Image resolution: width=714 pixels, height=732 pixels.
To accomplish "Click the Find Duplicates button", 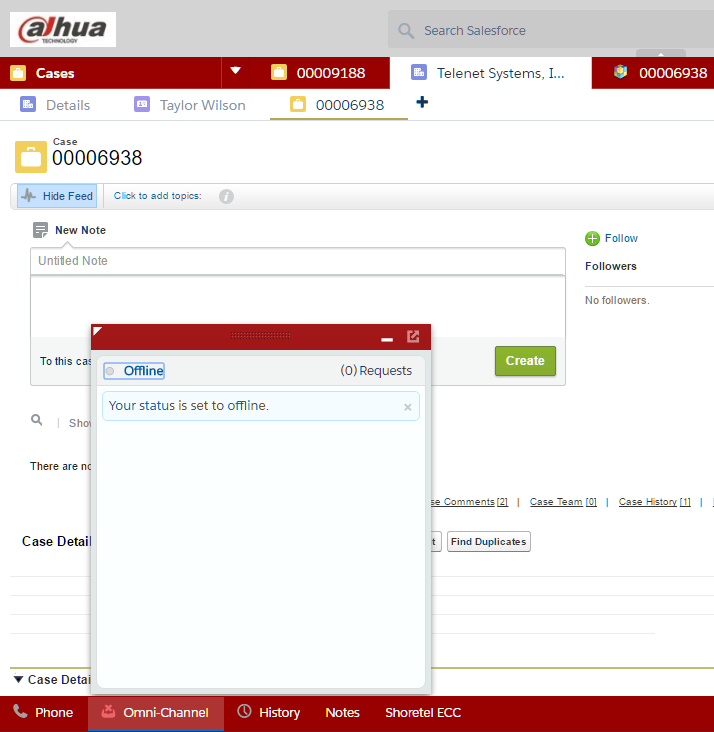I will coord(488,542).
